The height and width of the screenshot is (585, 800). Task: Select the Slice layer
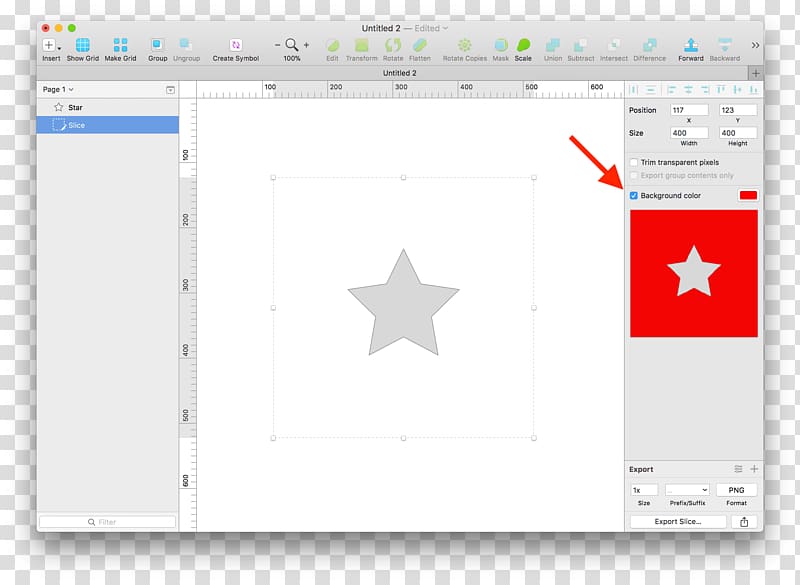108,125
